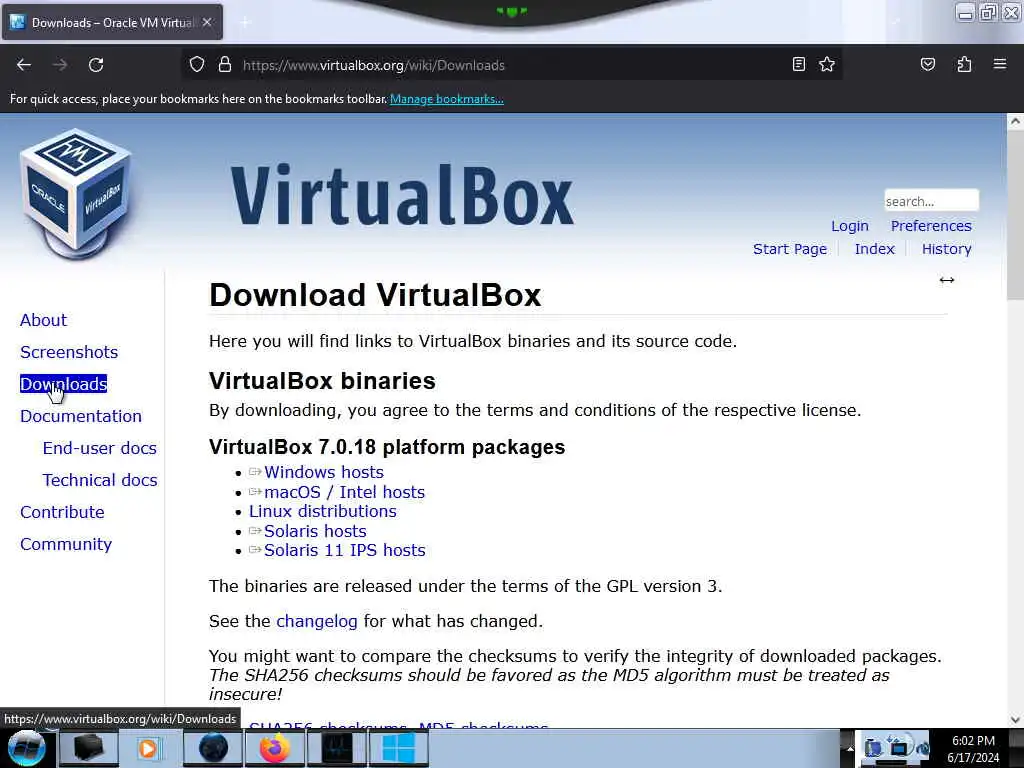Open the dark monitor taskbar application
Viewport: 1024px width, 768px height.
pyautogui.click(x=337, y=748)
